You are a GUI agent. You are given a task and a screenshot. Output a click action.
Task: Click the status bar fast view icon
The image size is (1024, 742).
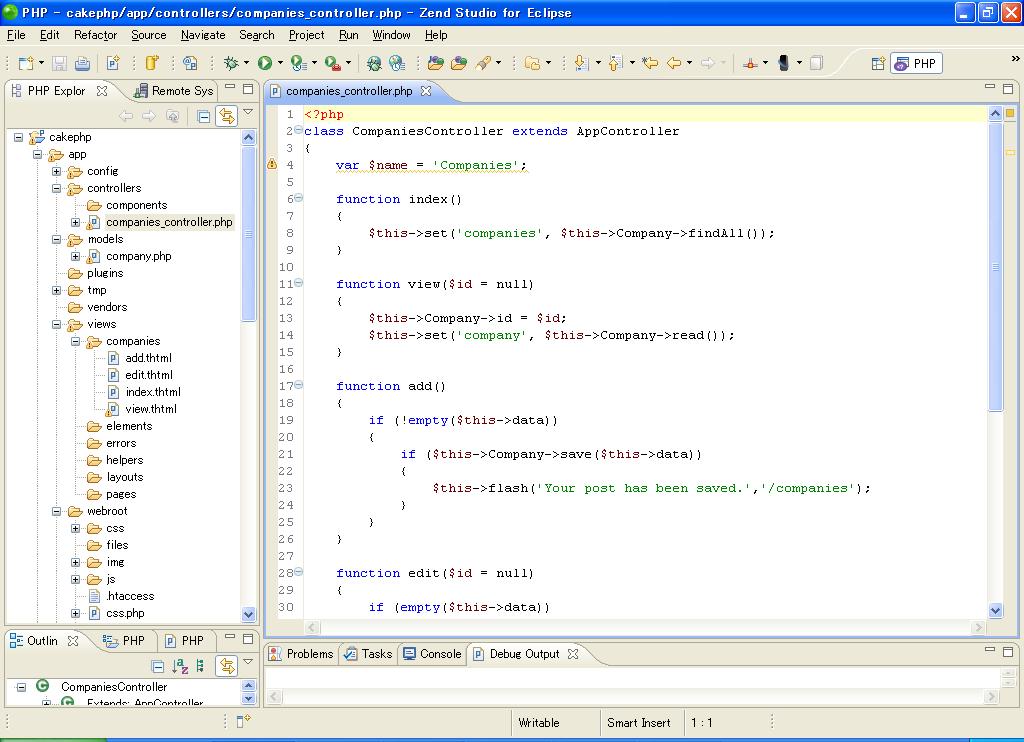[x=243, y=721]
